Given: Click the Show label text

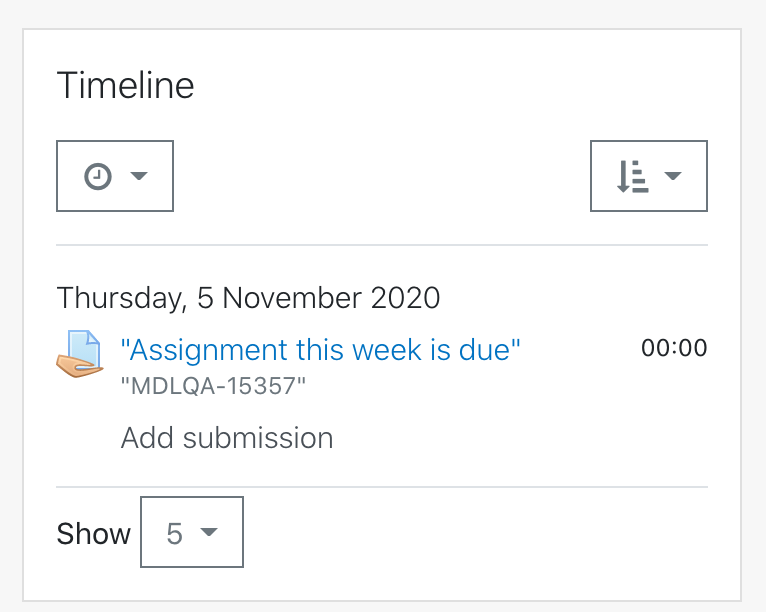Looking at the screenshot, I should pos(94,533).
